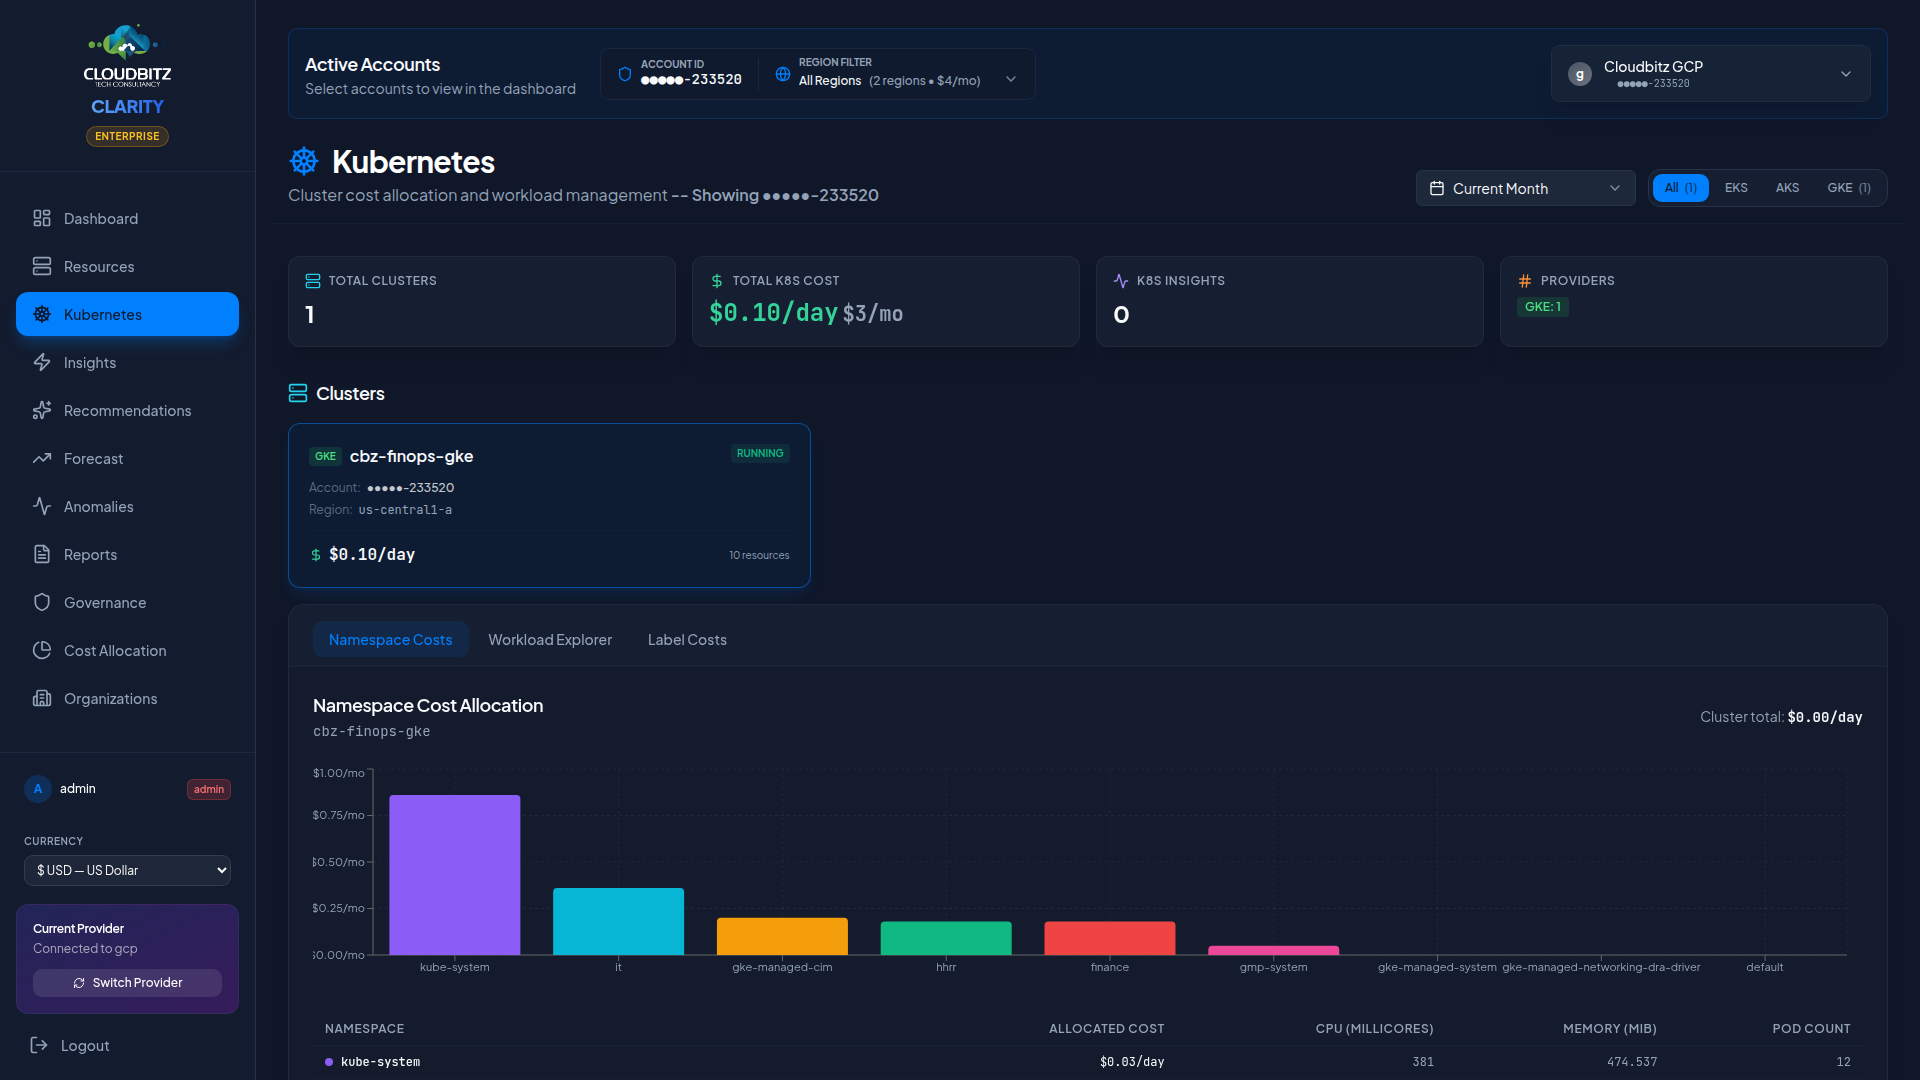1920x1080 pixels.
Task: Open the Current Month period dropdown
Action: (x=1525, y=188)
